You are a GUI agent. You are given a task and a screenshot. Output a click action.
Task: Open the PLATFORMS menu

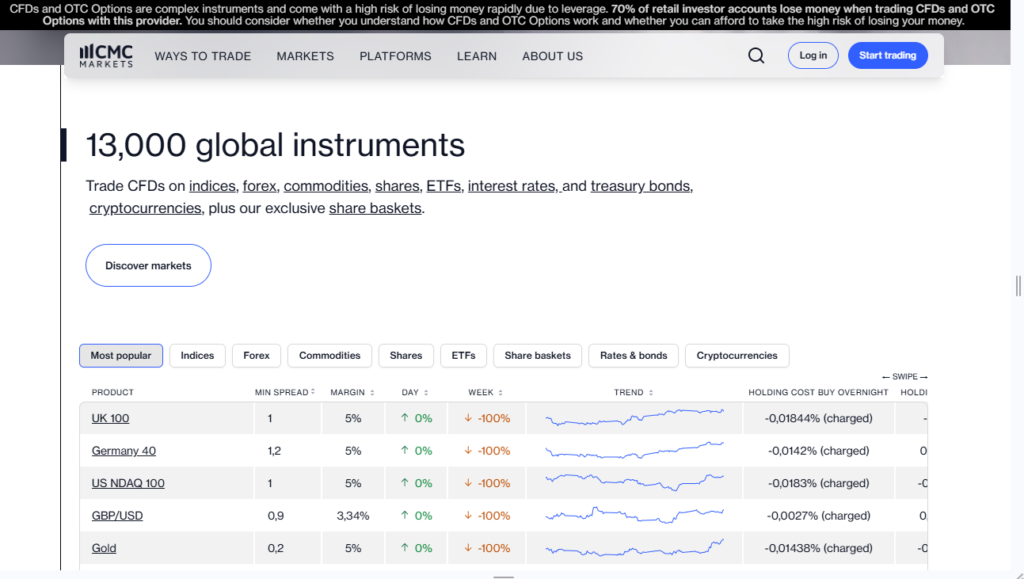coord(395,56)
